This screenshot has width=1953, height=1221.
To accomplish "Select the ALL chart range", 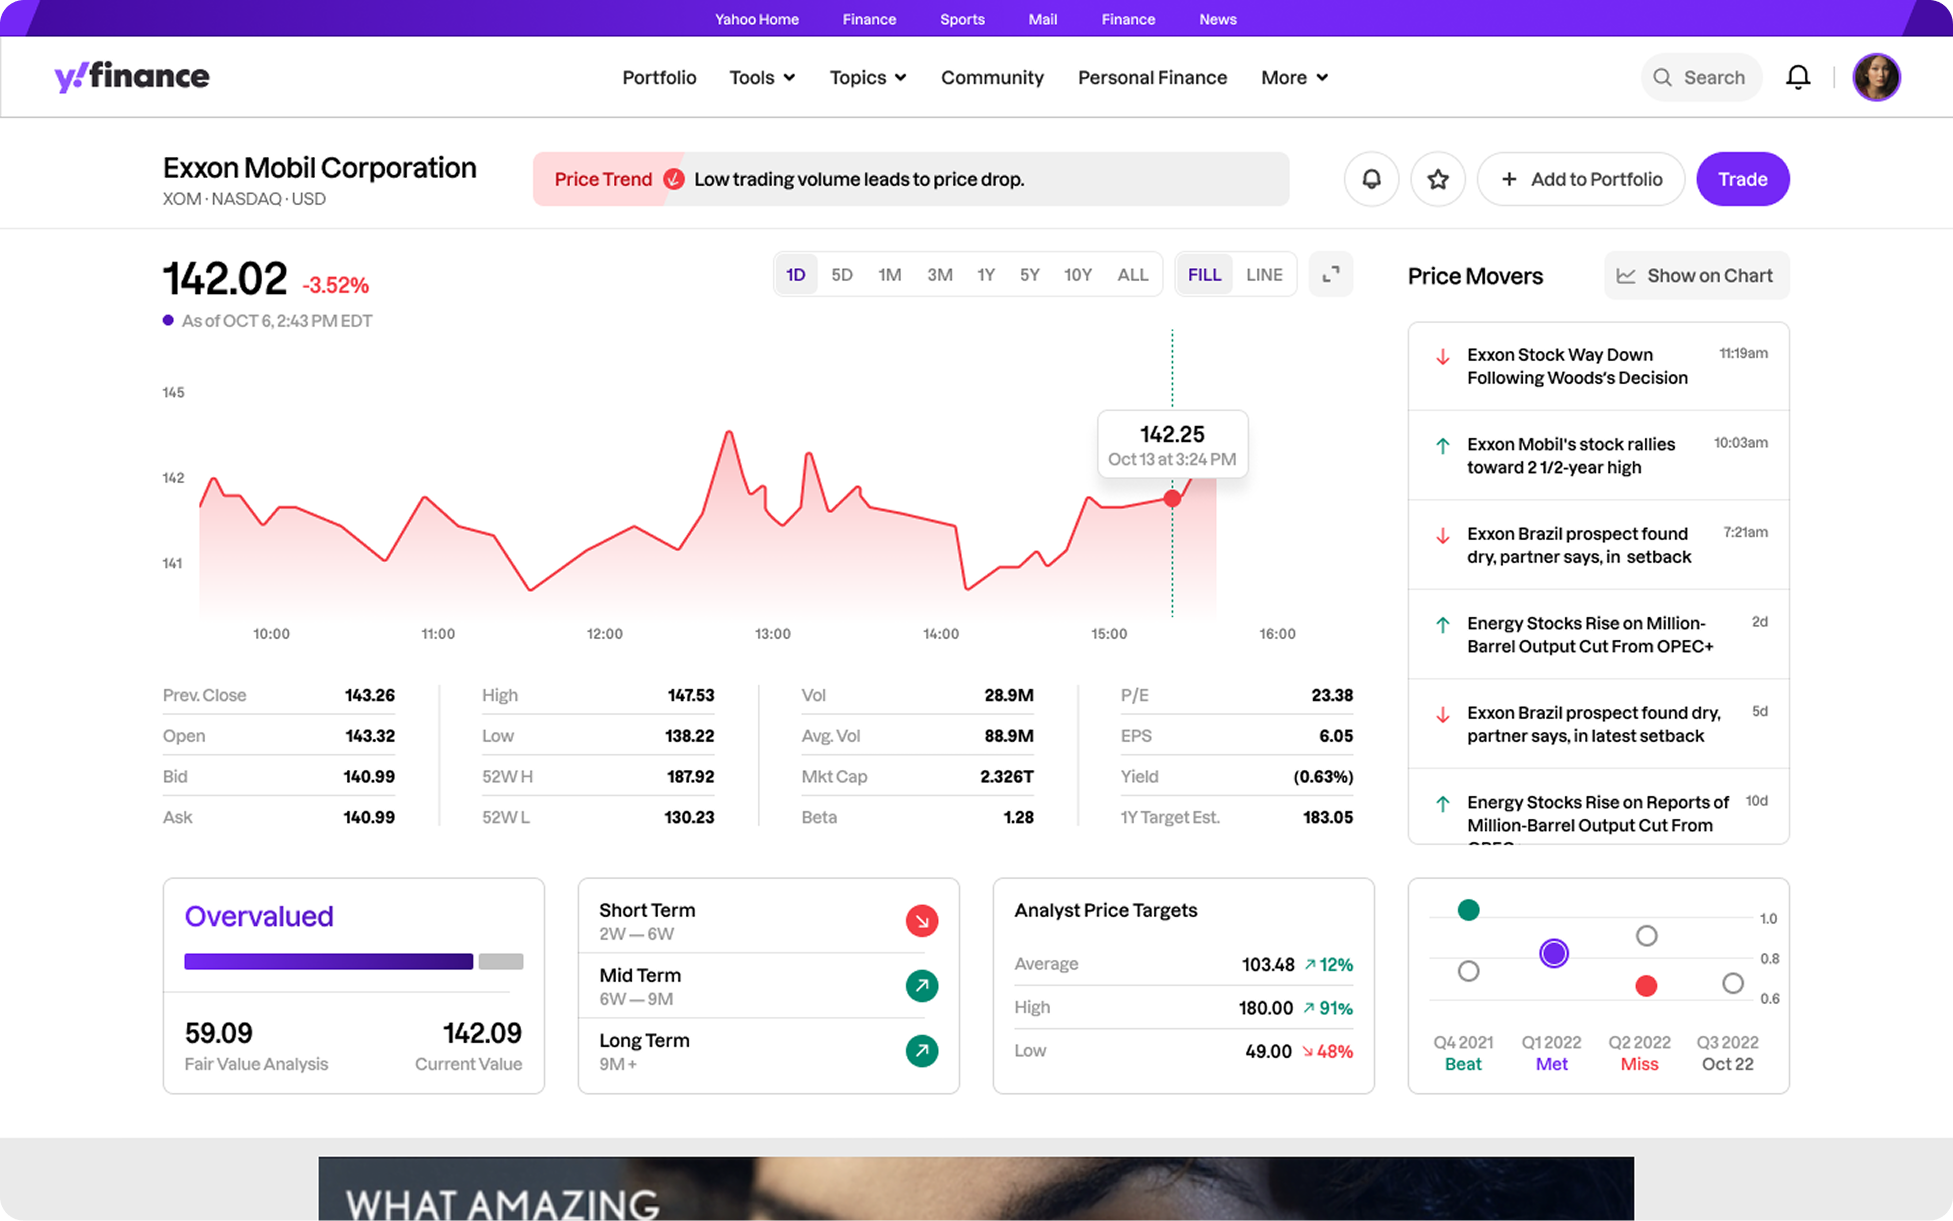I will pos(1132,274).
